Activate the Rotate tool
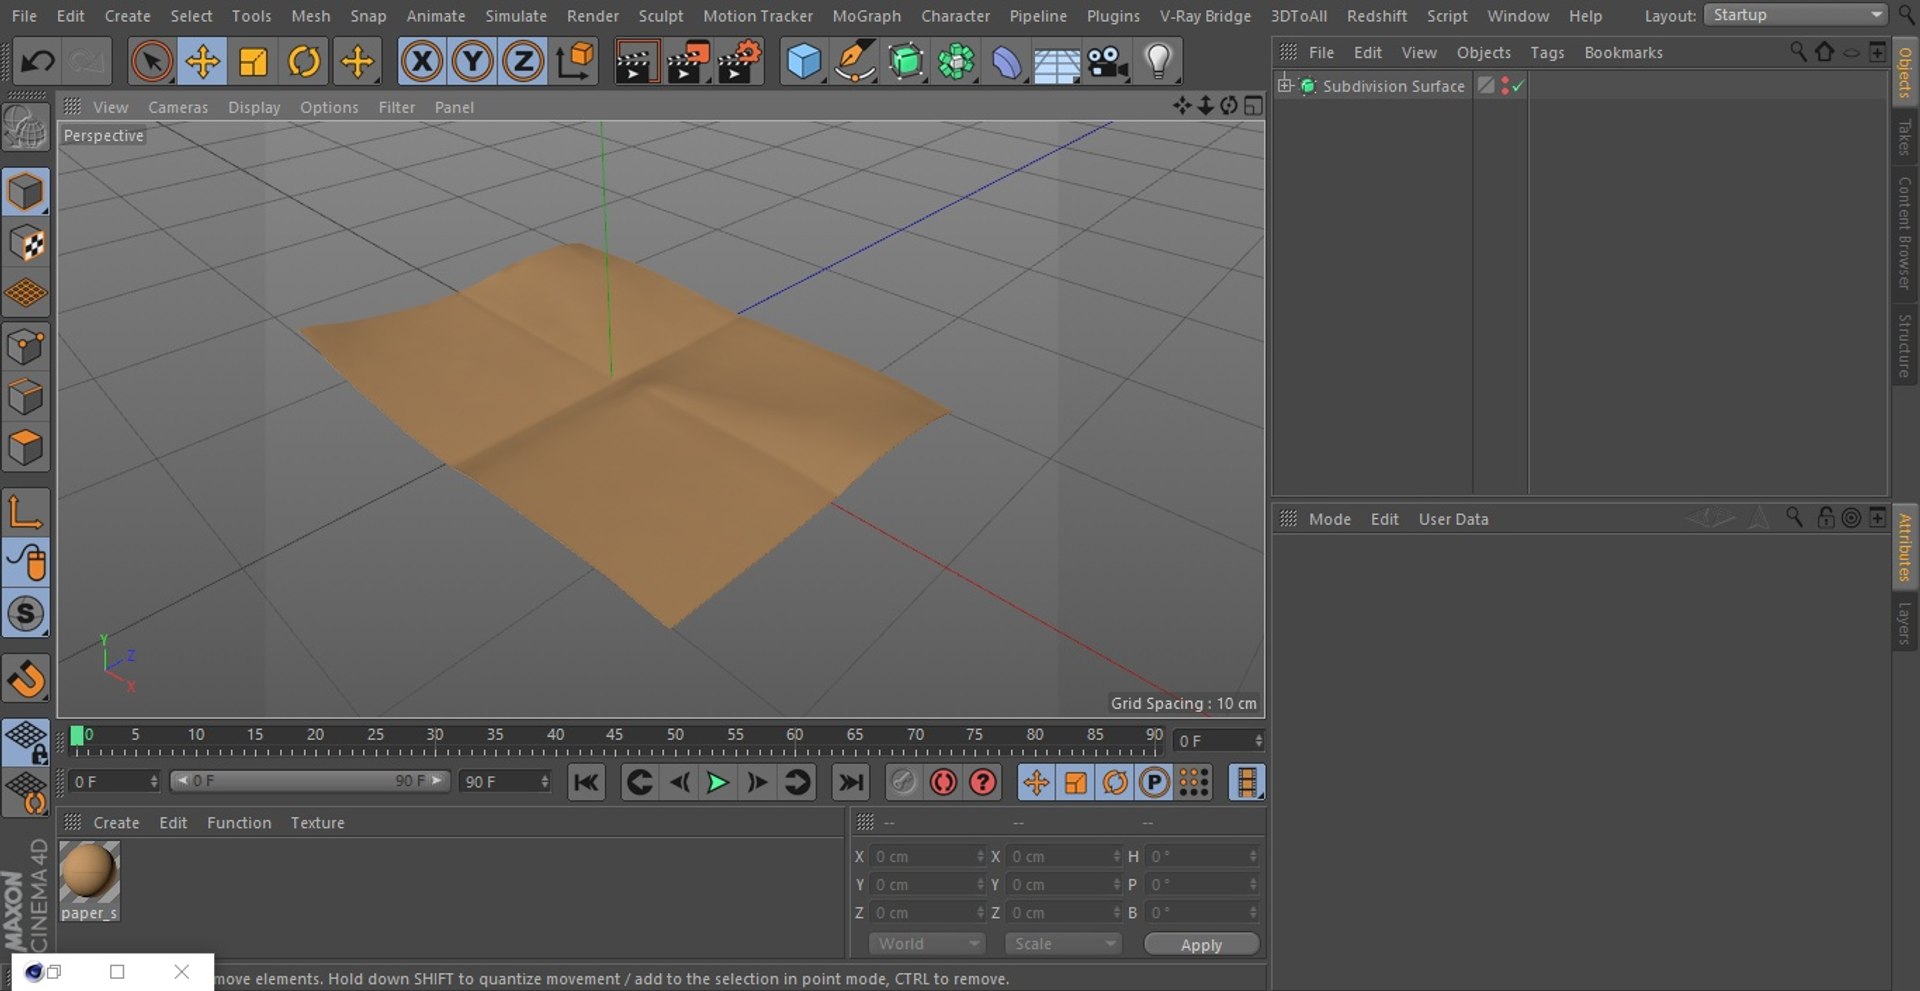The width and height of the screenshot is (1920, 991). click(x=304, y=62)
